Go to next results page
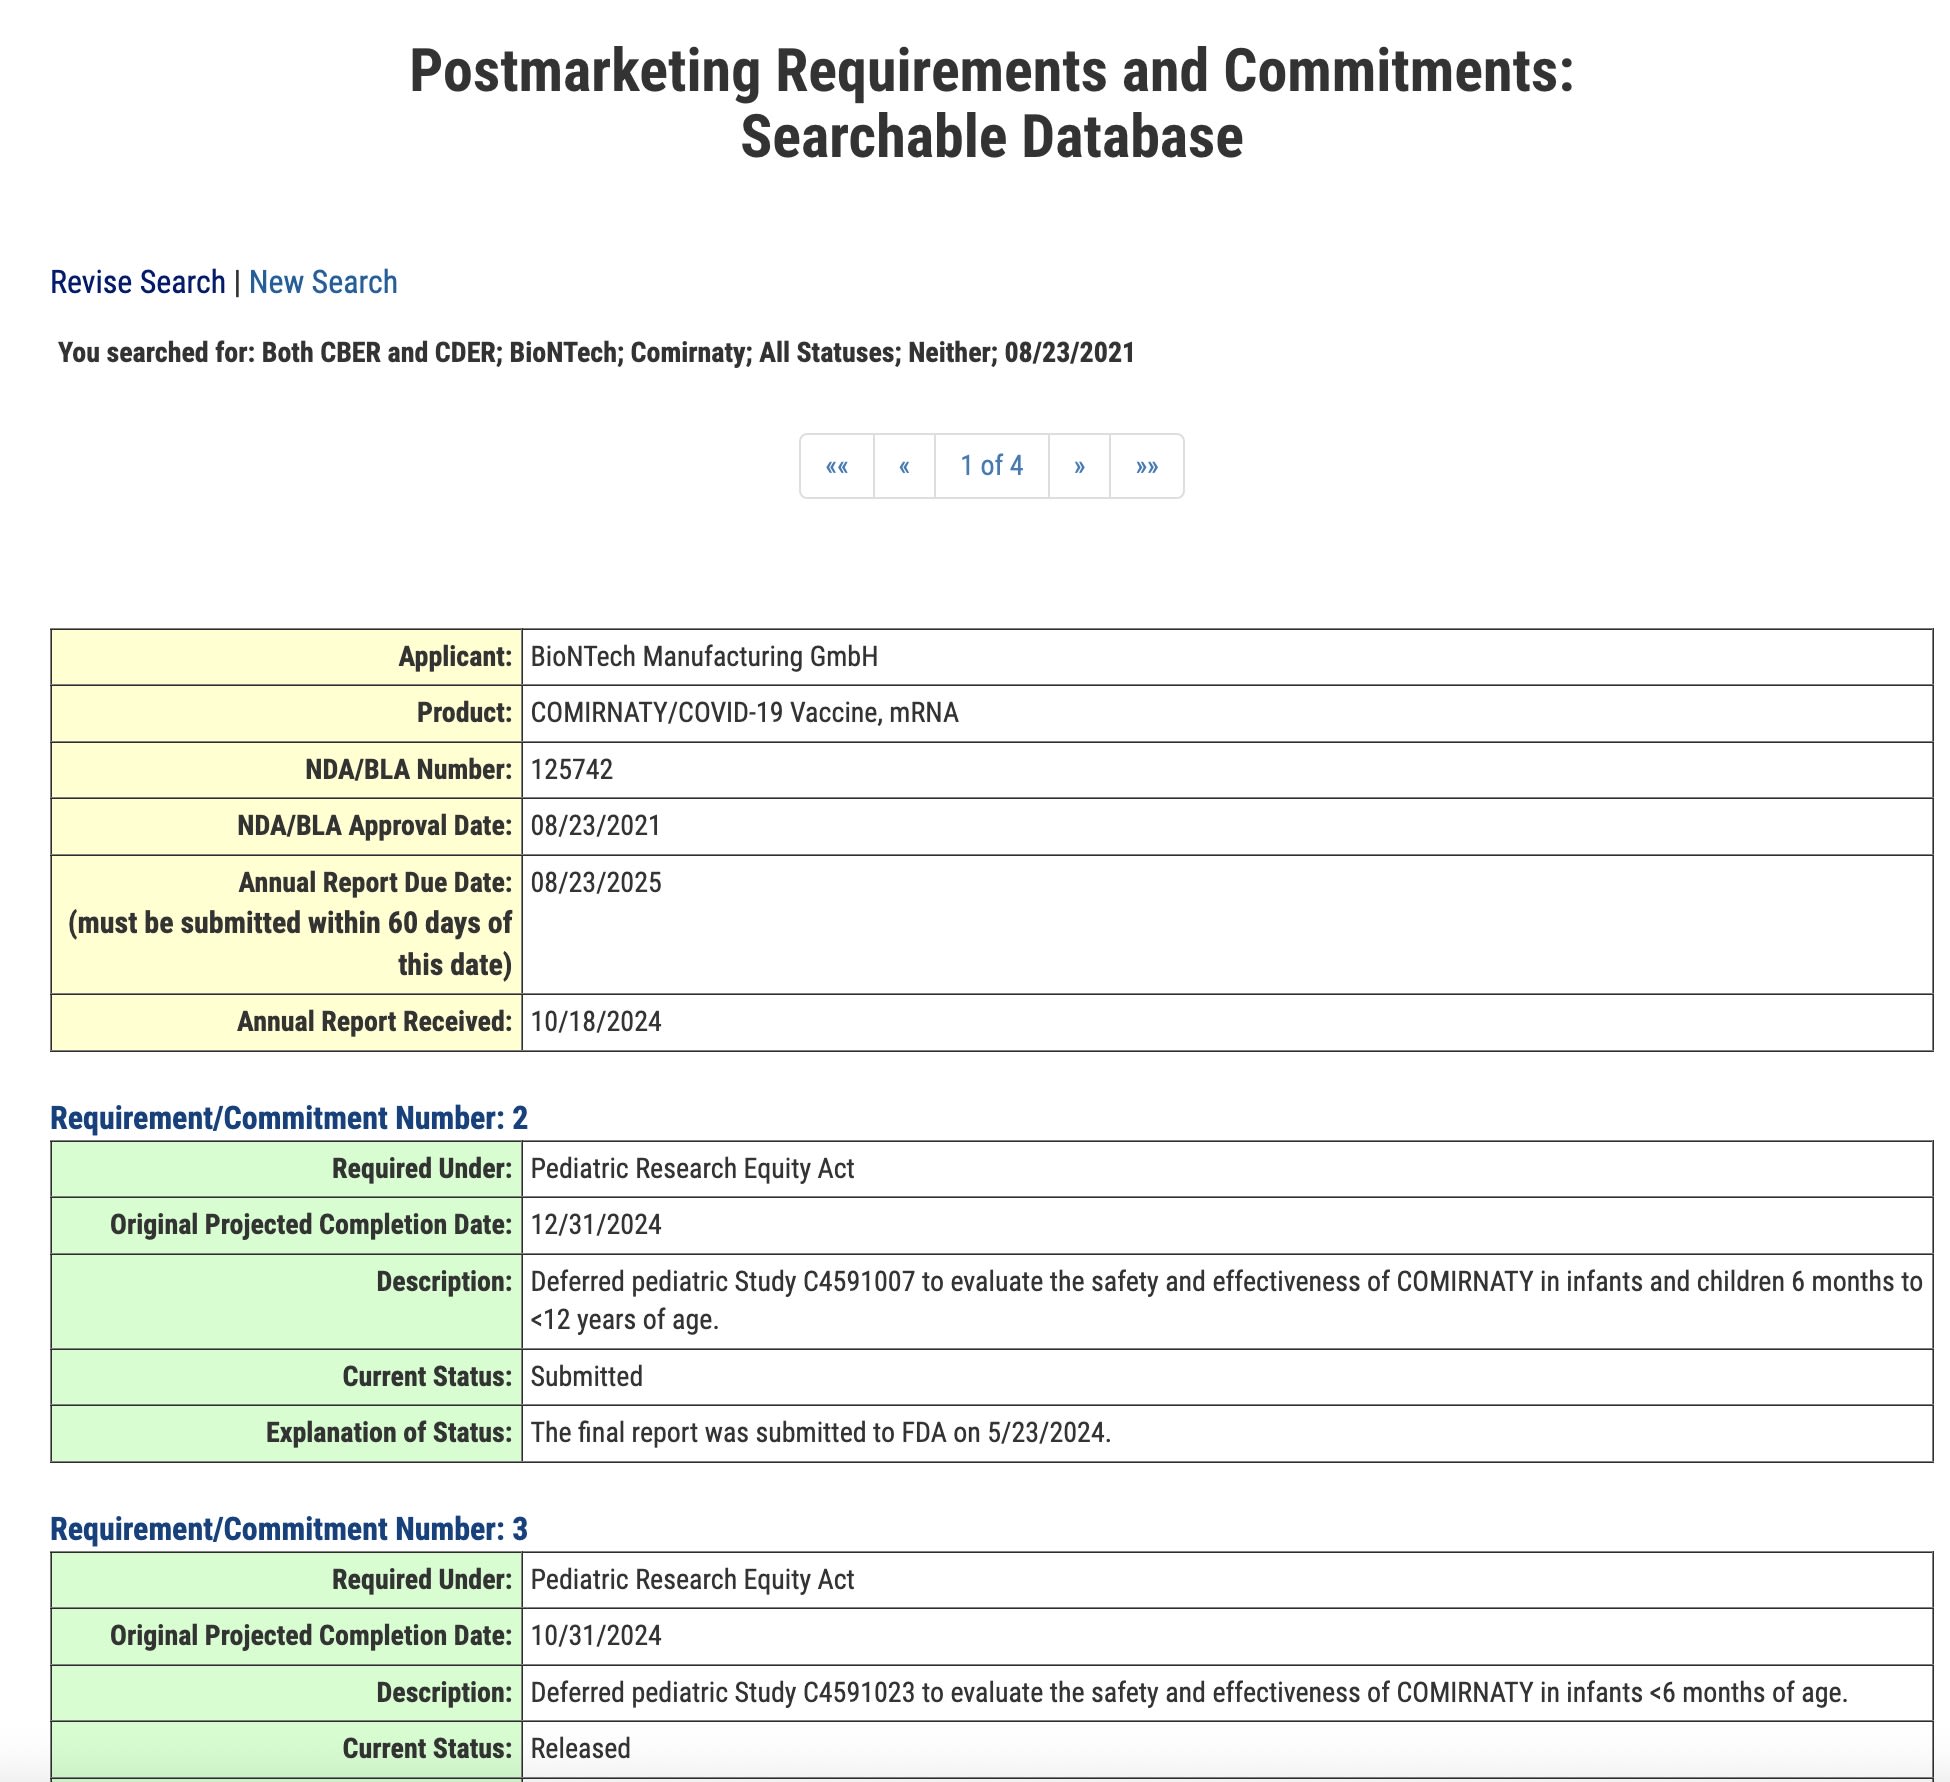The width and height of the screenshot is (1950, 1782). [1079, 466]
